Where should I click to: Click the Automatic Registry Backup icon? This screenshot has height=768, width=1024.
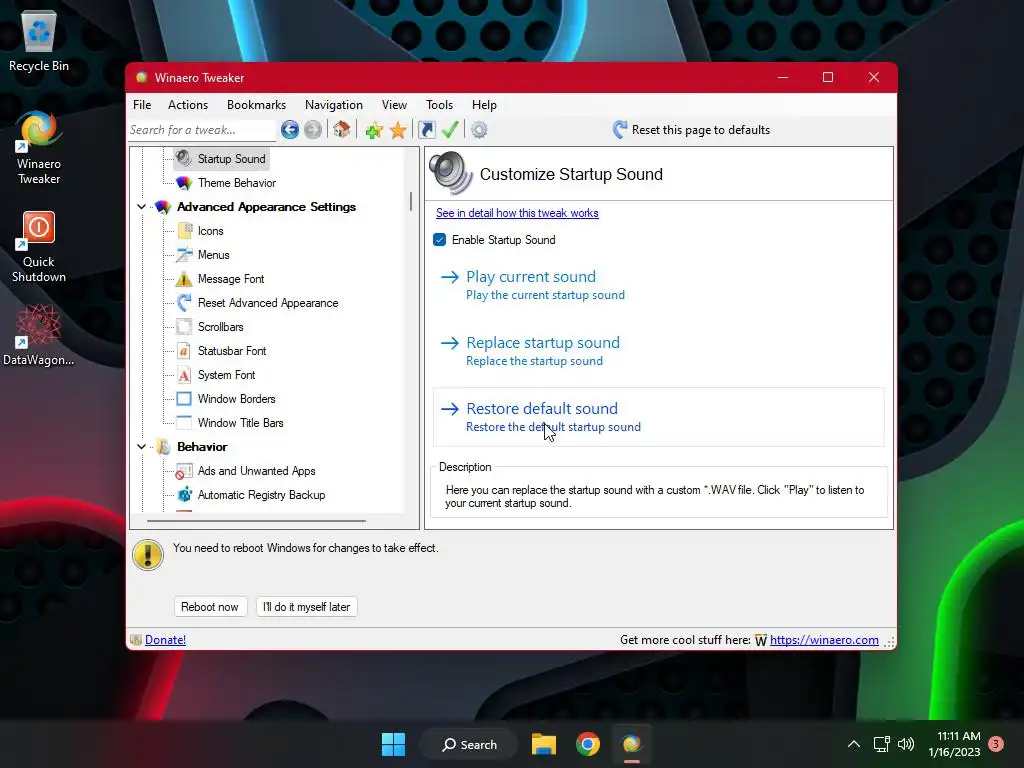185,494
